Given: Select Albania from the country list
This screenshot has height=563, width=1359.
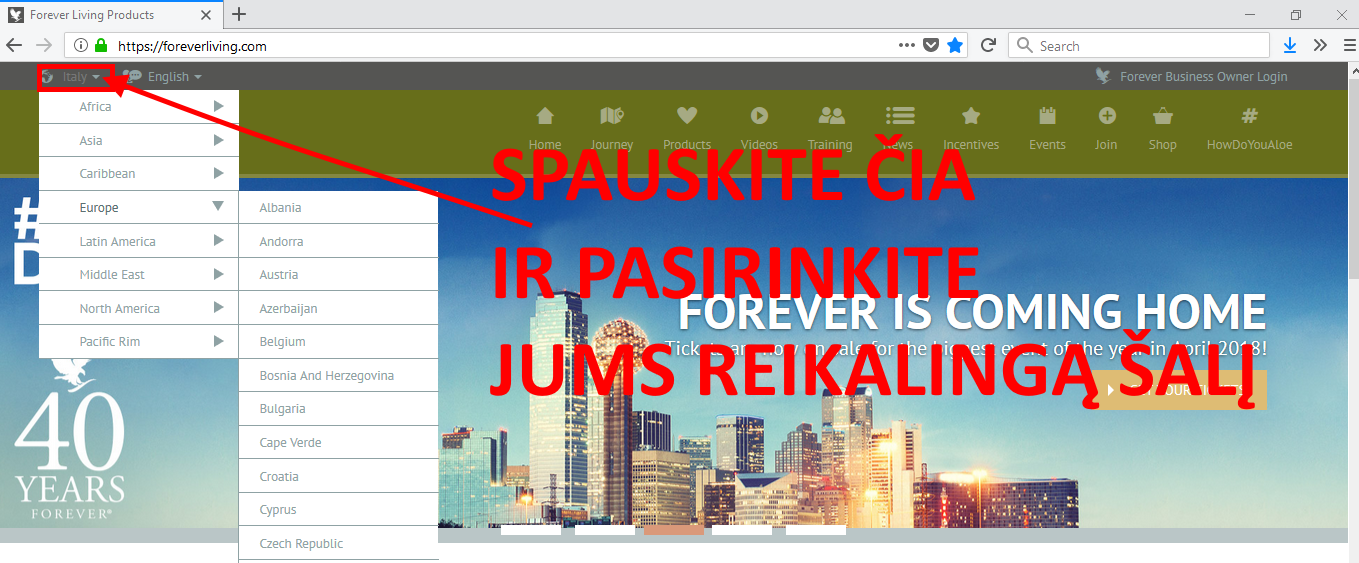Looking at the screenshot, I should [339, 208].
